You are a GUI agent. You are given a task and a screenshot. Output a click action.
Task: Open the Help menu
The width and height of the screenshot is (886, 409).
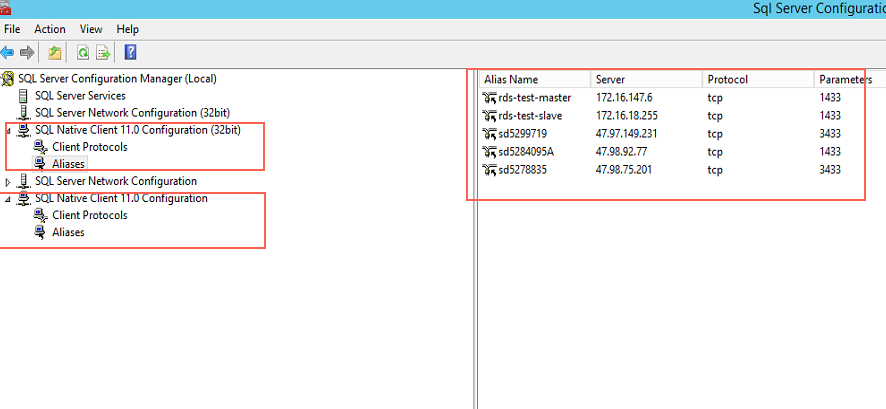128,29
